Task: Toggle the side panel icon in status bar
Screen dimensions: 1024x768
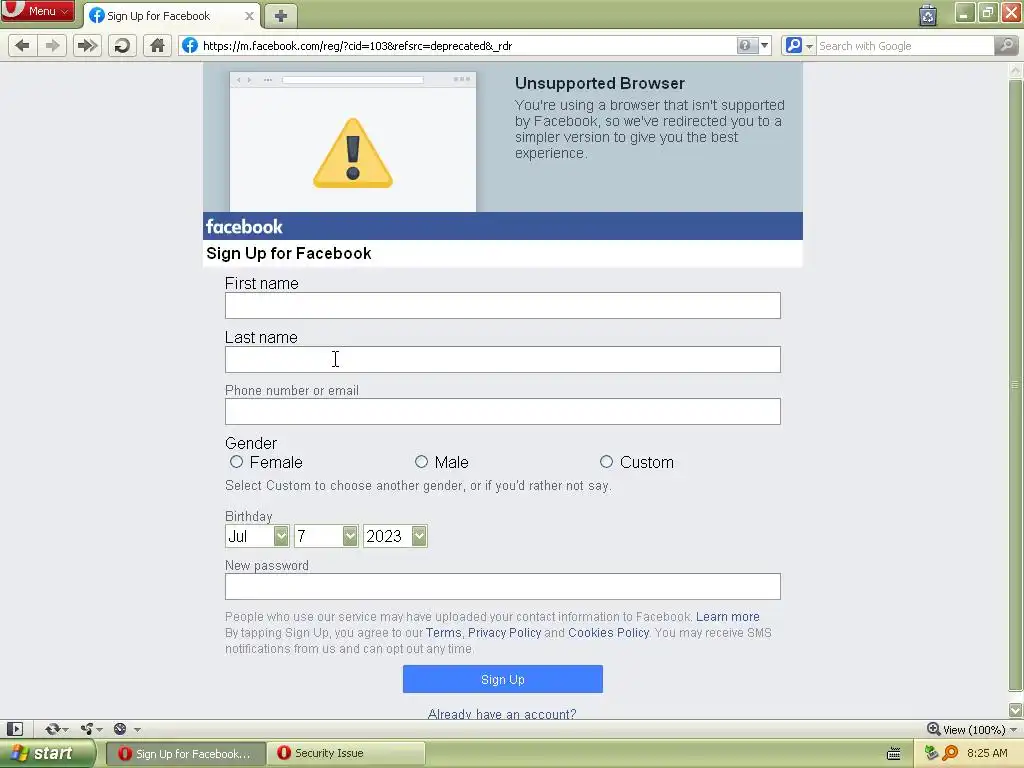Action: (x=15, y=729)
